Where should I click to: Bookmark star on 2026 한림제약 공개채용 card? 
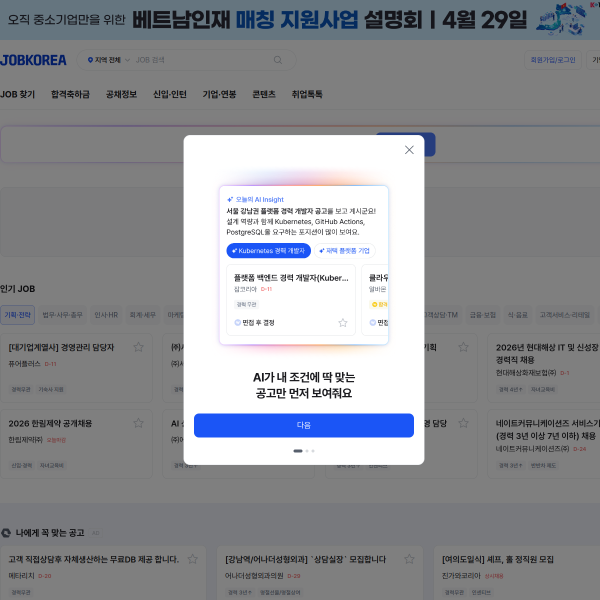(x=138, y=423)
